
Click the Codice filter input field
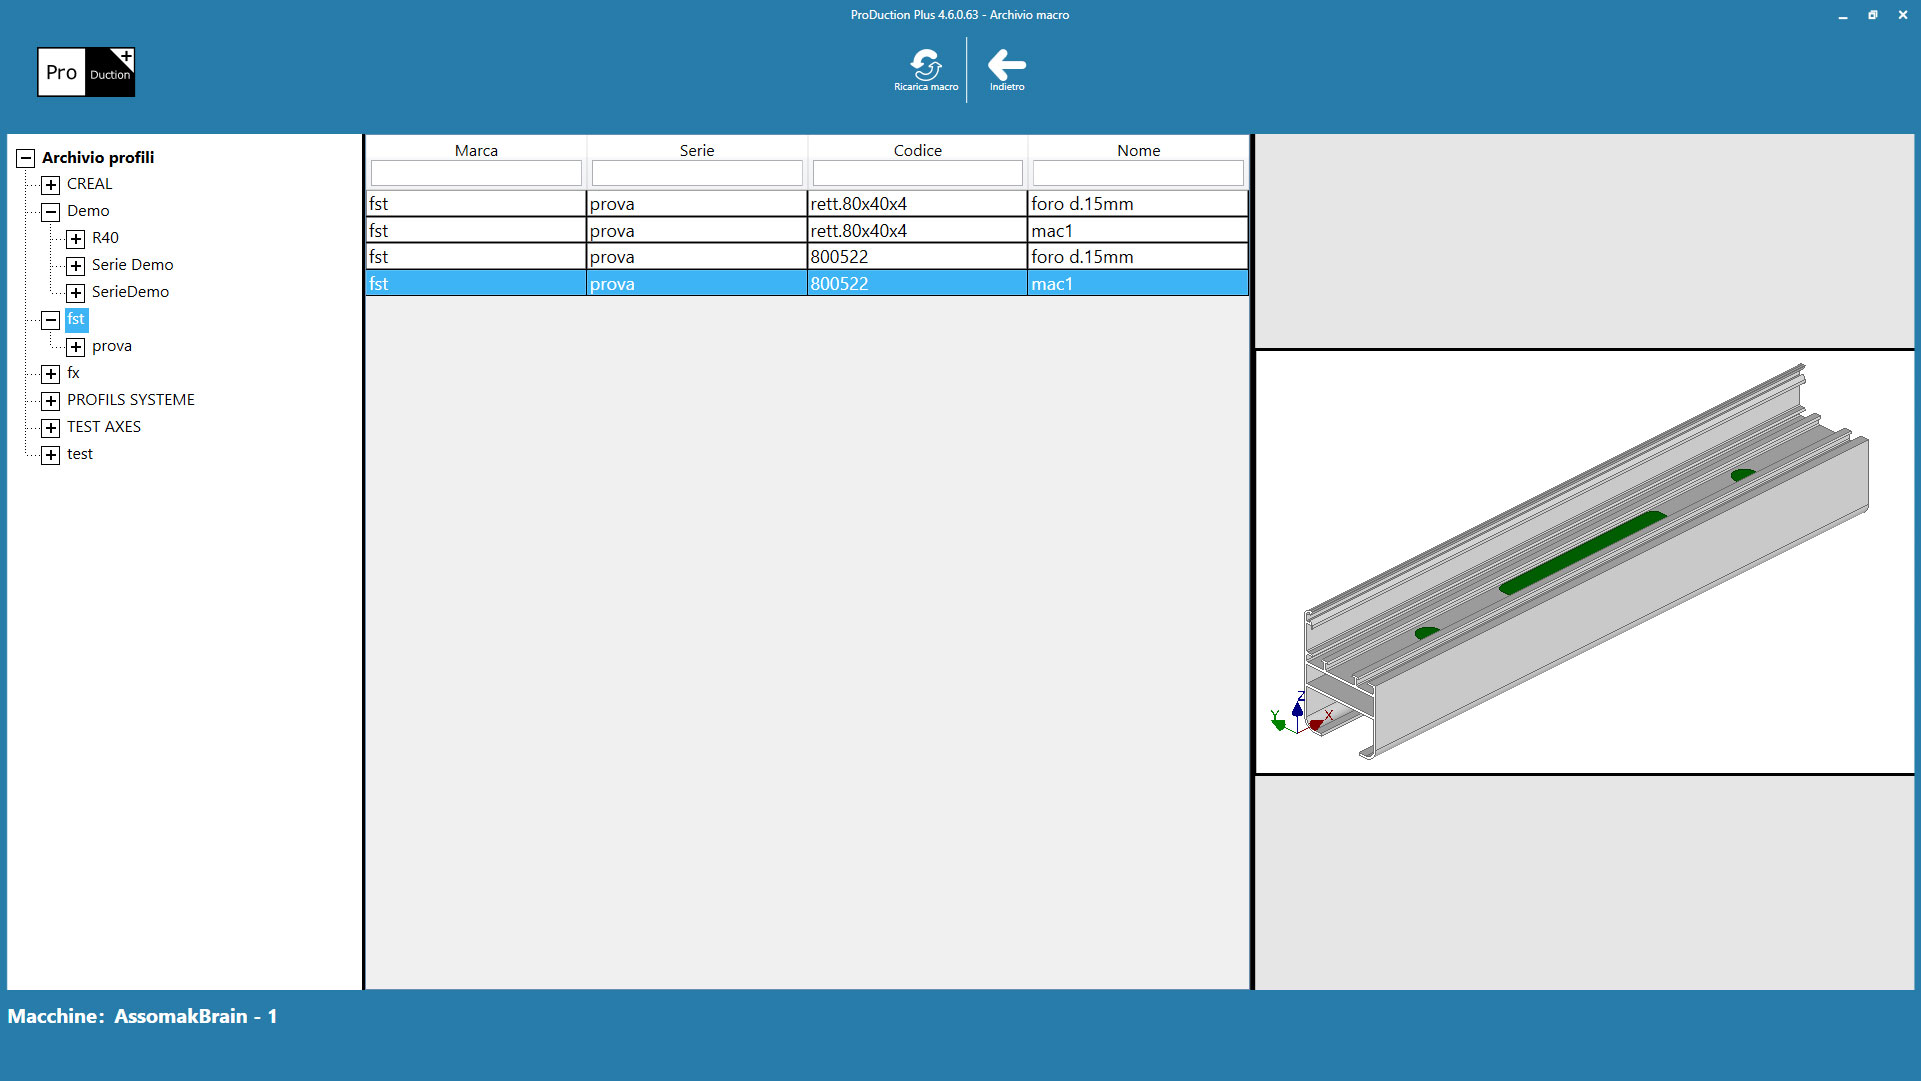917,173
